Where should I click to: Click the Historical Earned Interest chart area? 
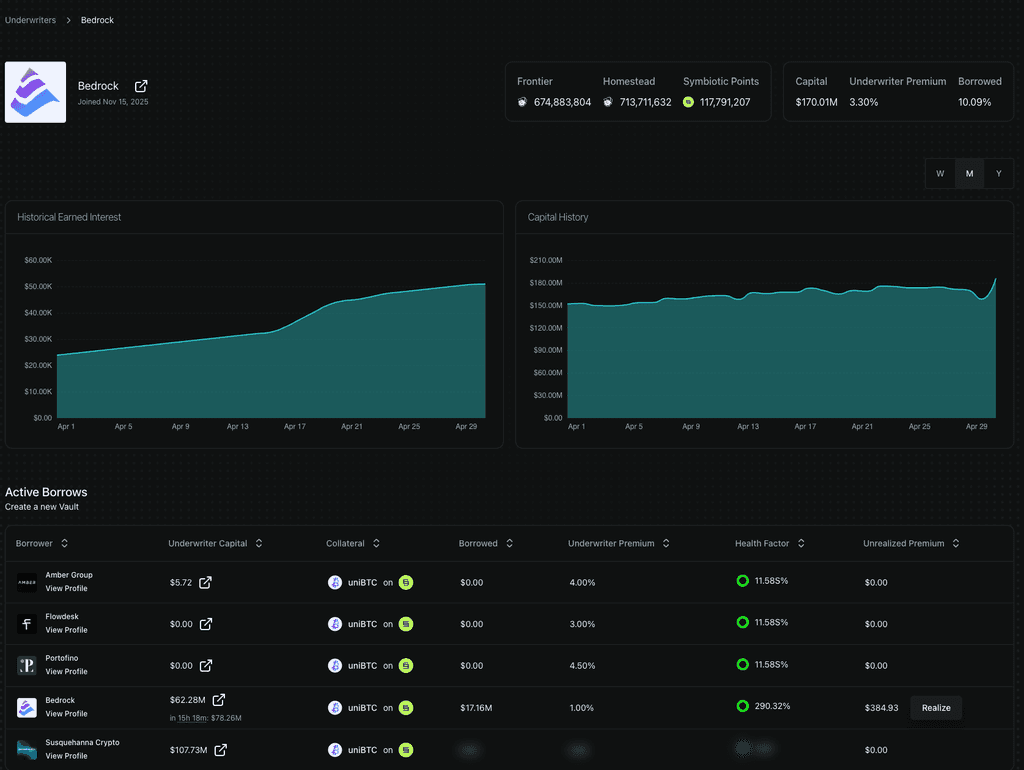click(x=271, y=339)
